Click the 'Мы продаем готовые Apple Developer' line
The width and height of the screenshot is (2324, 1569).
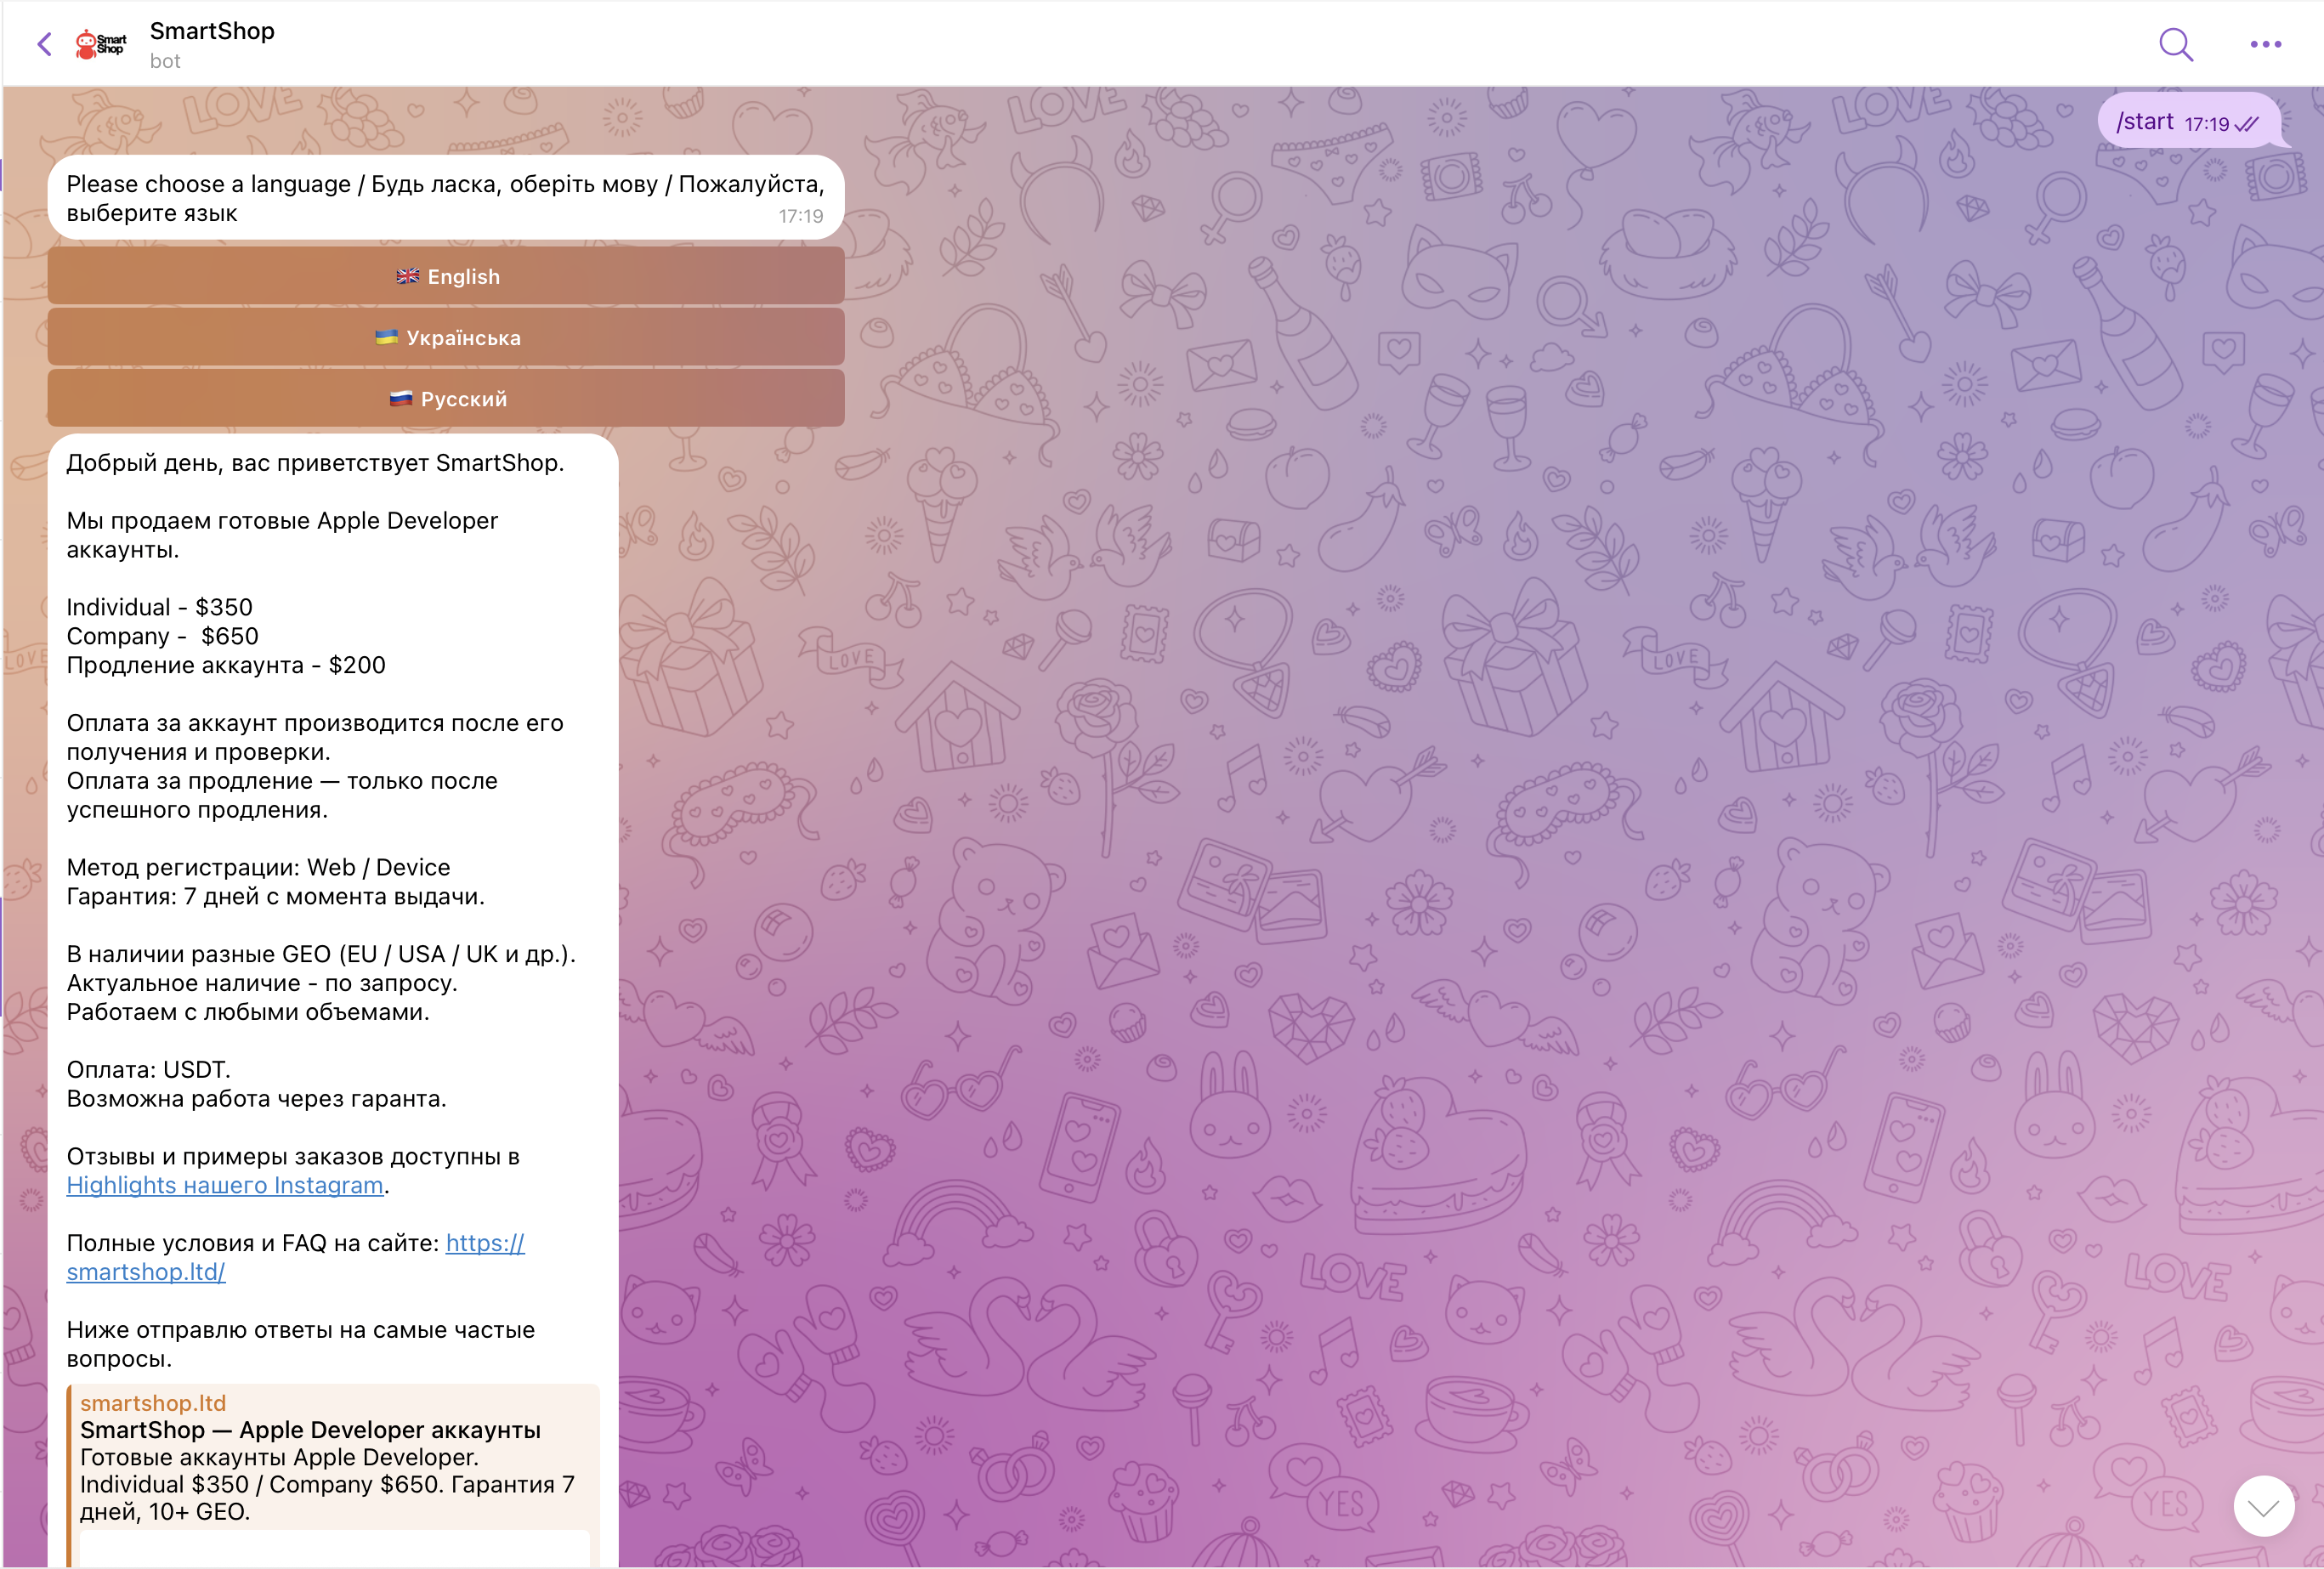pyautogui.click(x=282, y=521)
